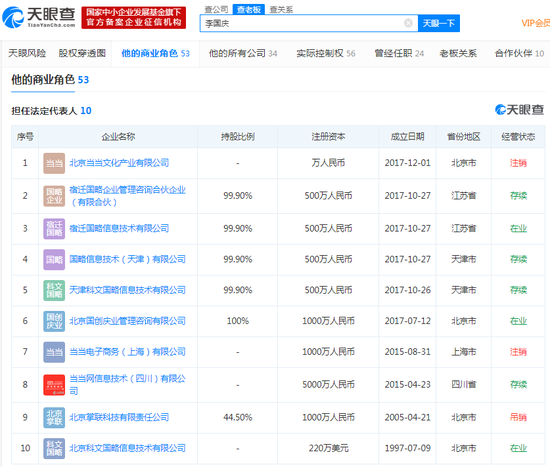Open the 宿迁国略企业管理咨询合伙企业 link
Image resolution: width=550 pixels, height=467 pixels.
point(127,196)
